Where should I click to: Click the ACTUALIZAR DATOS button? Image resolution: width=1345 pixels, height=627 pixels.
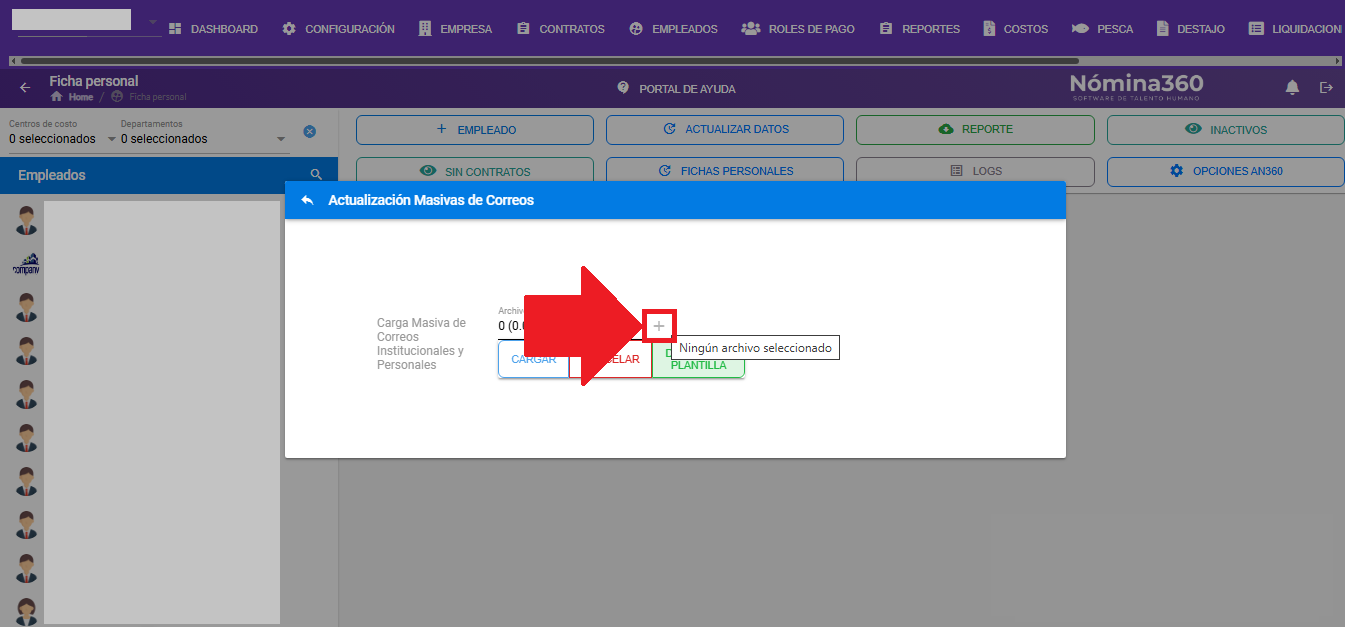[725, 130]
